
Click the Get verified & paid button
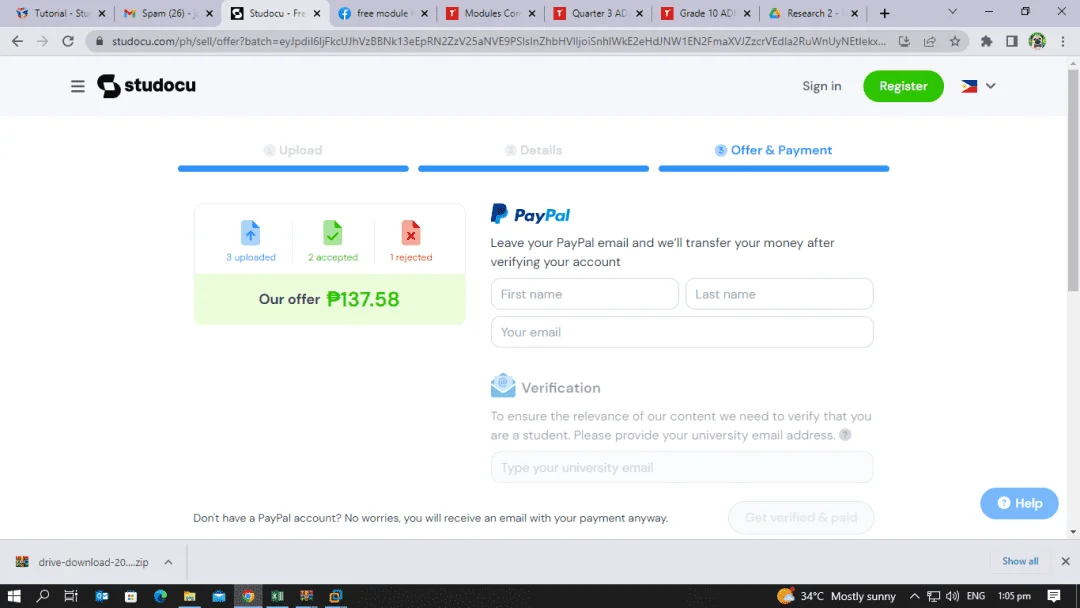pos(801,517)
